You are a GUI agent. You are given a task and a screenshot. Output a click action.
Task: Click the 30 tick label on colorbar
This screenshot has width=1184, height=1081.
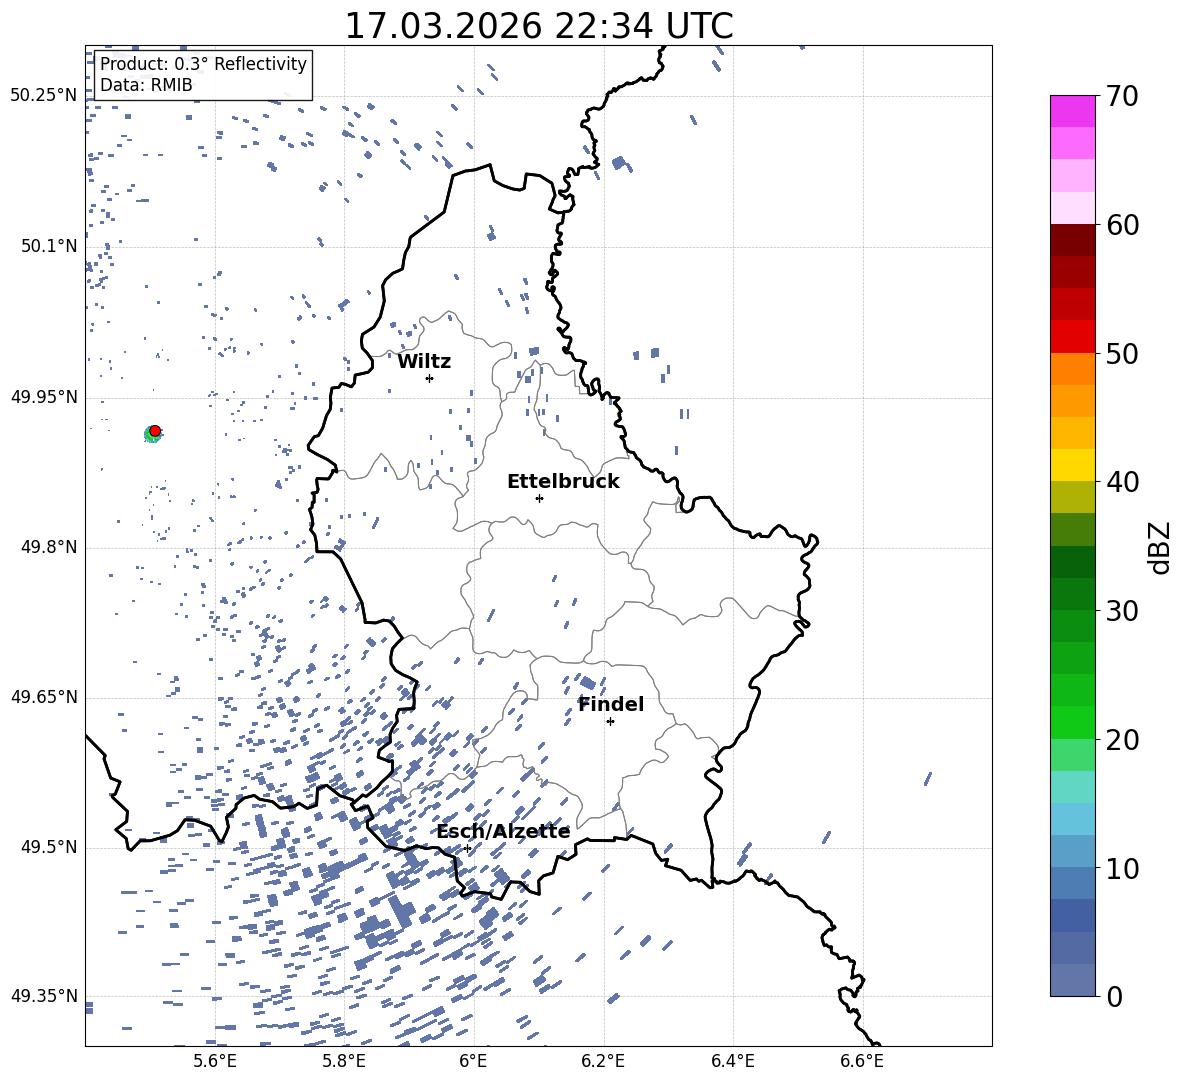(1122, 611)
